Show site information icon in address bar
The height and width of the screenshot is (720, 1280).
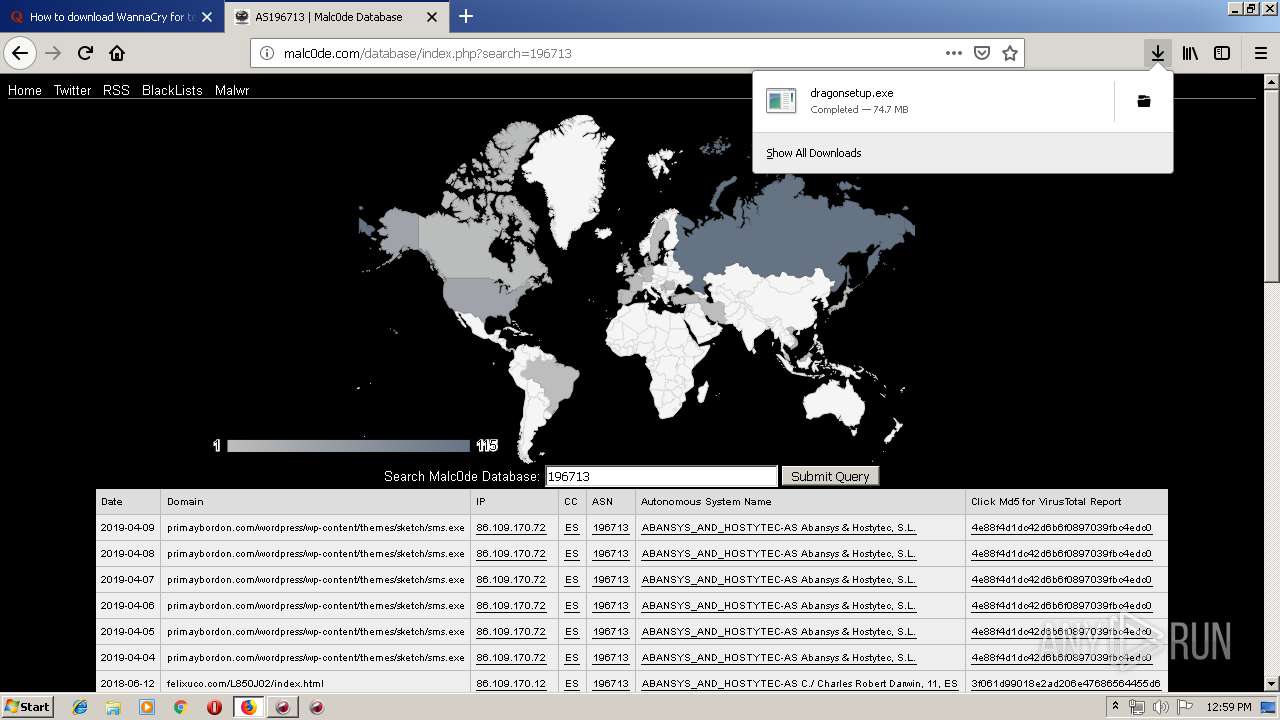point(267,53)
